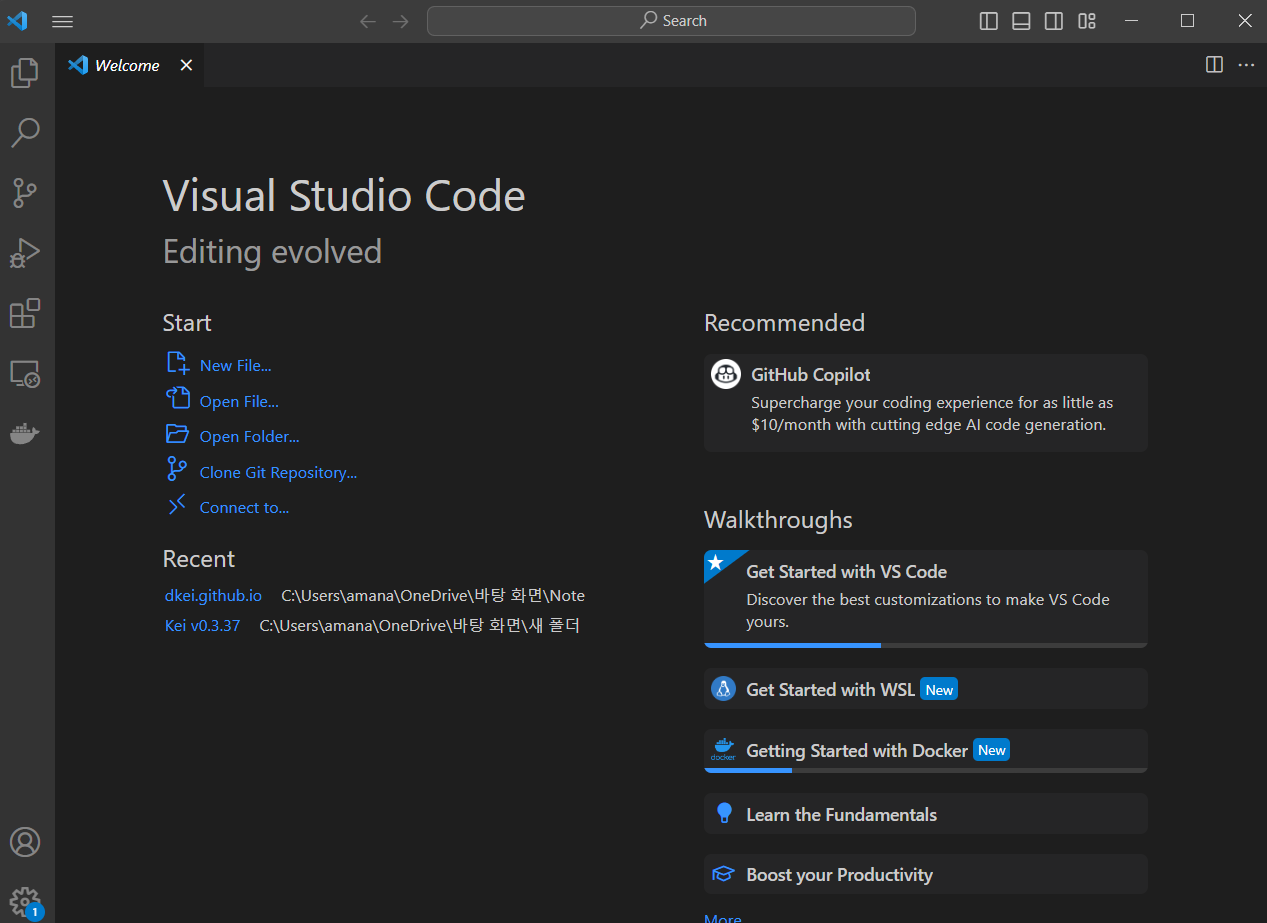Click the Open File icon

point(177,398)
